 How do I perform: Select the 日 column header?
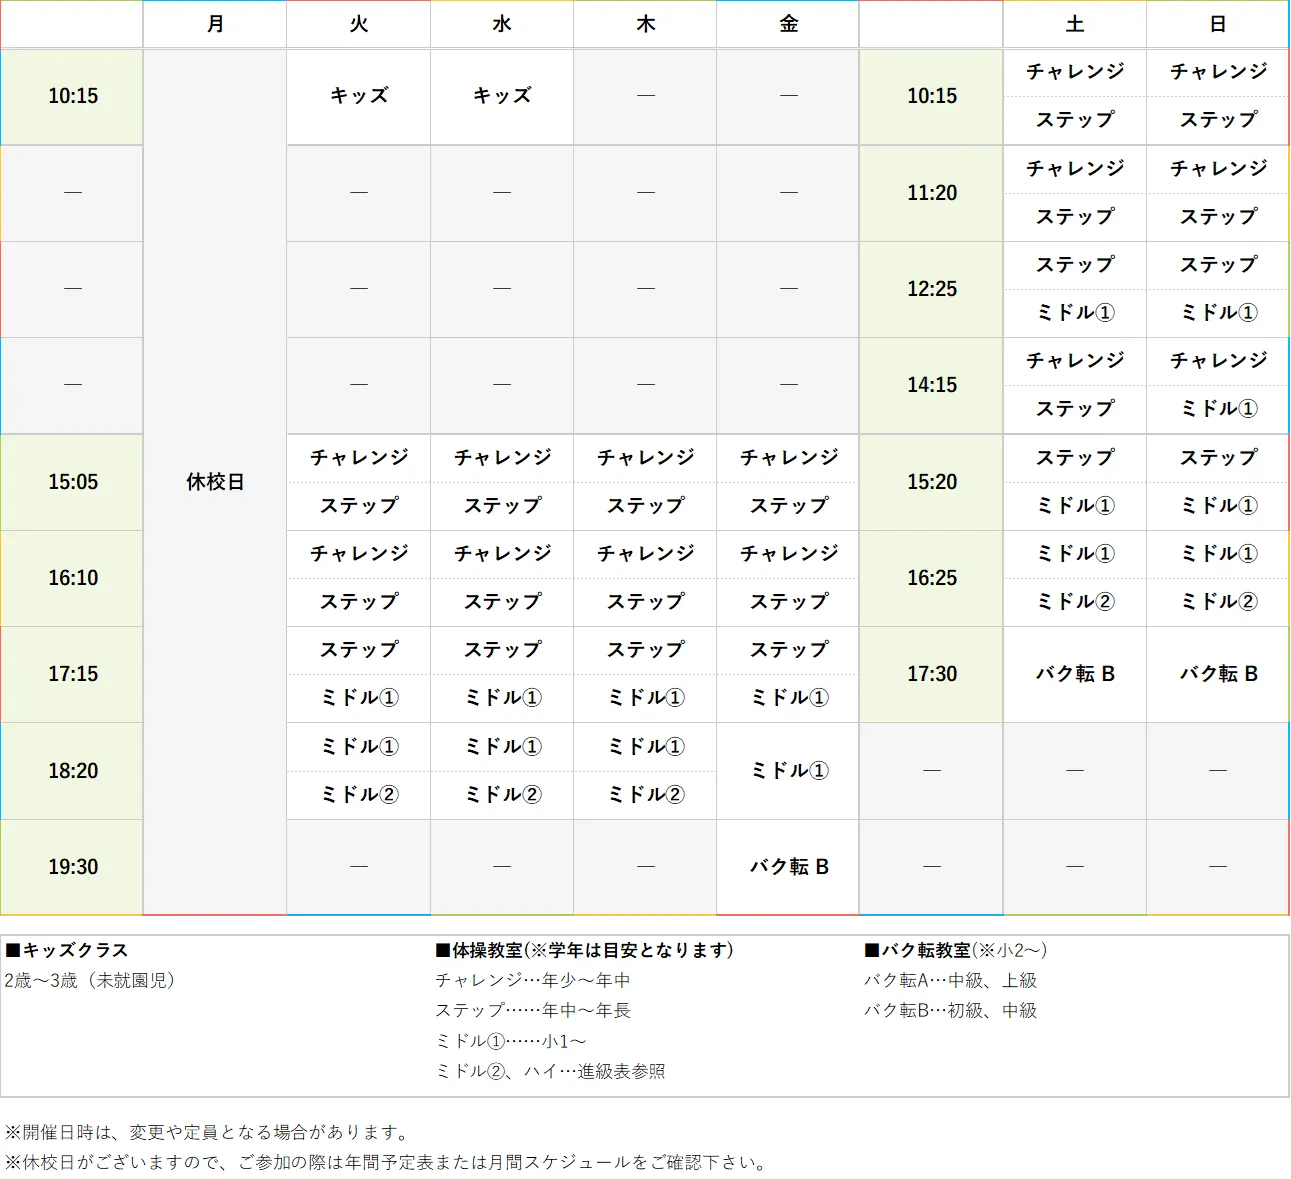point(1217,24)
